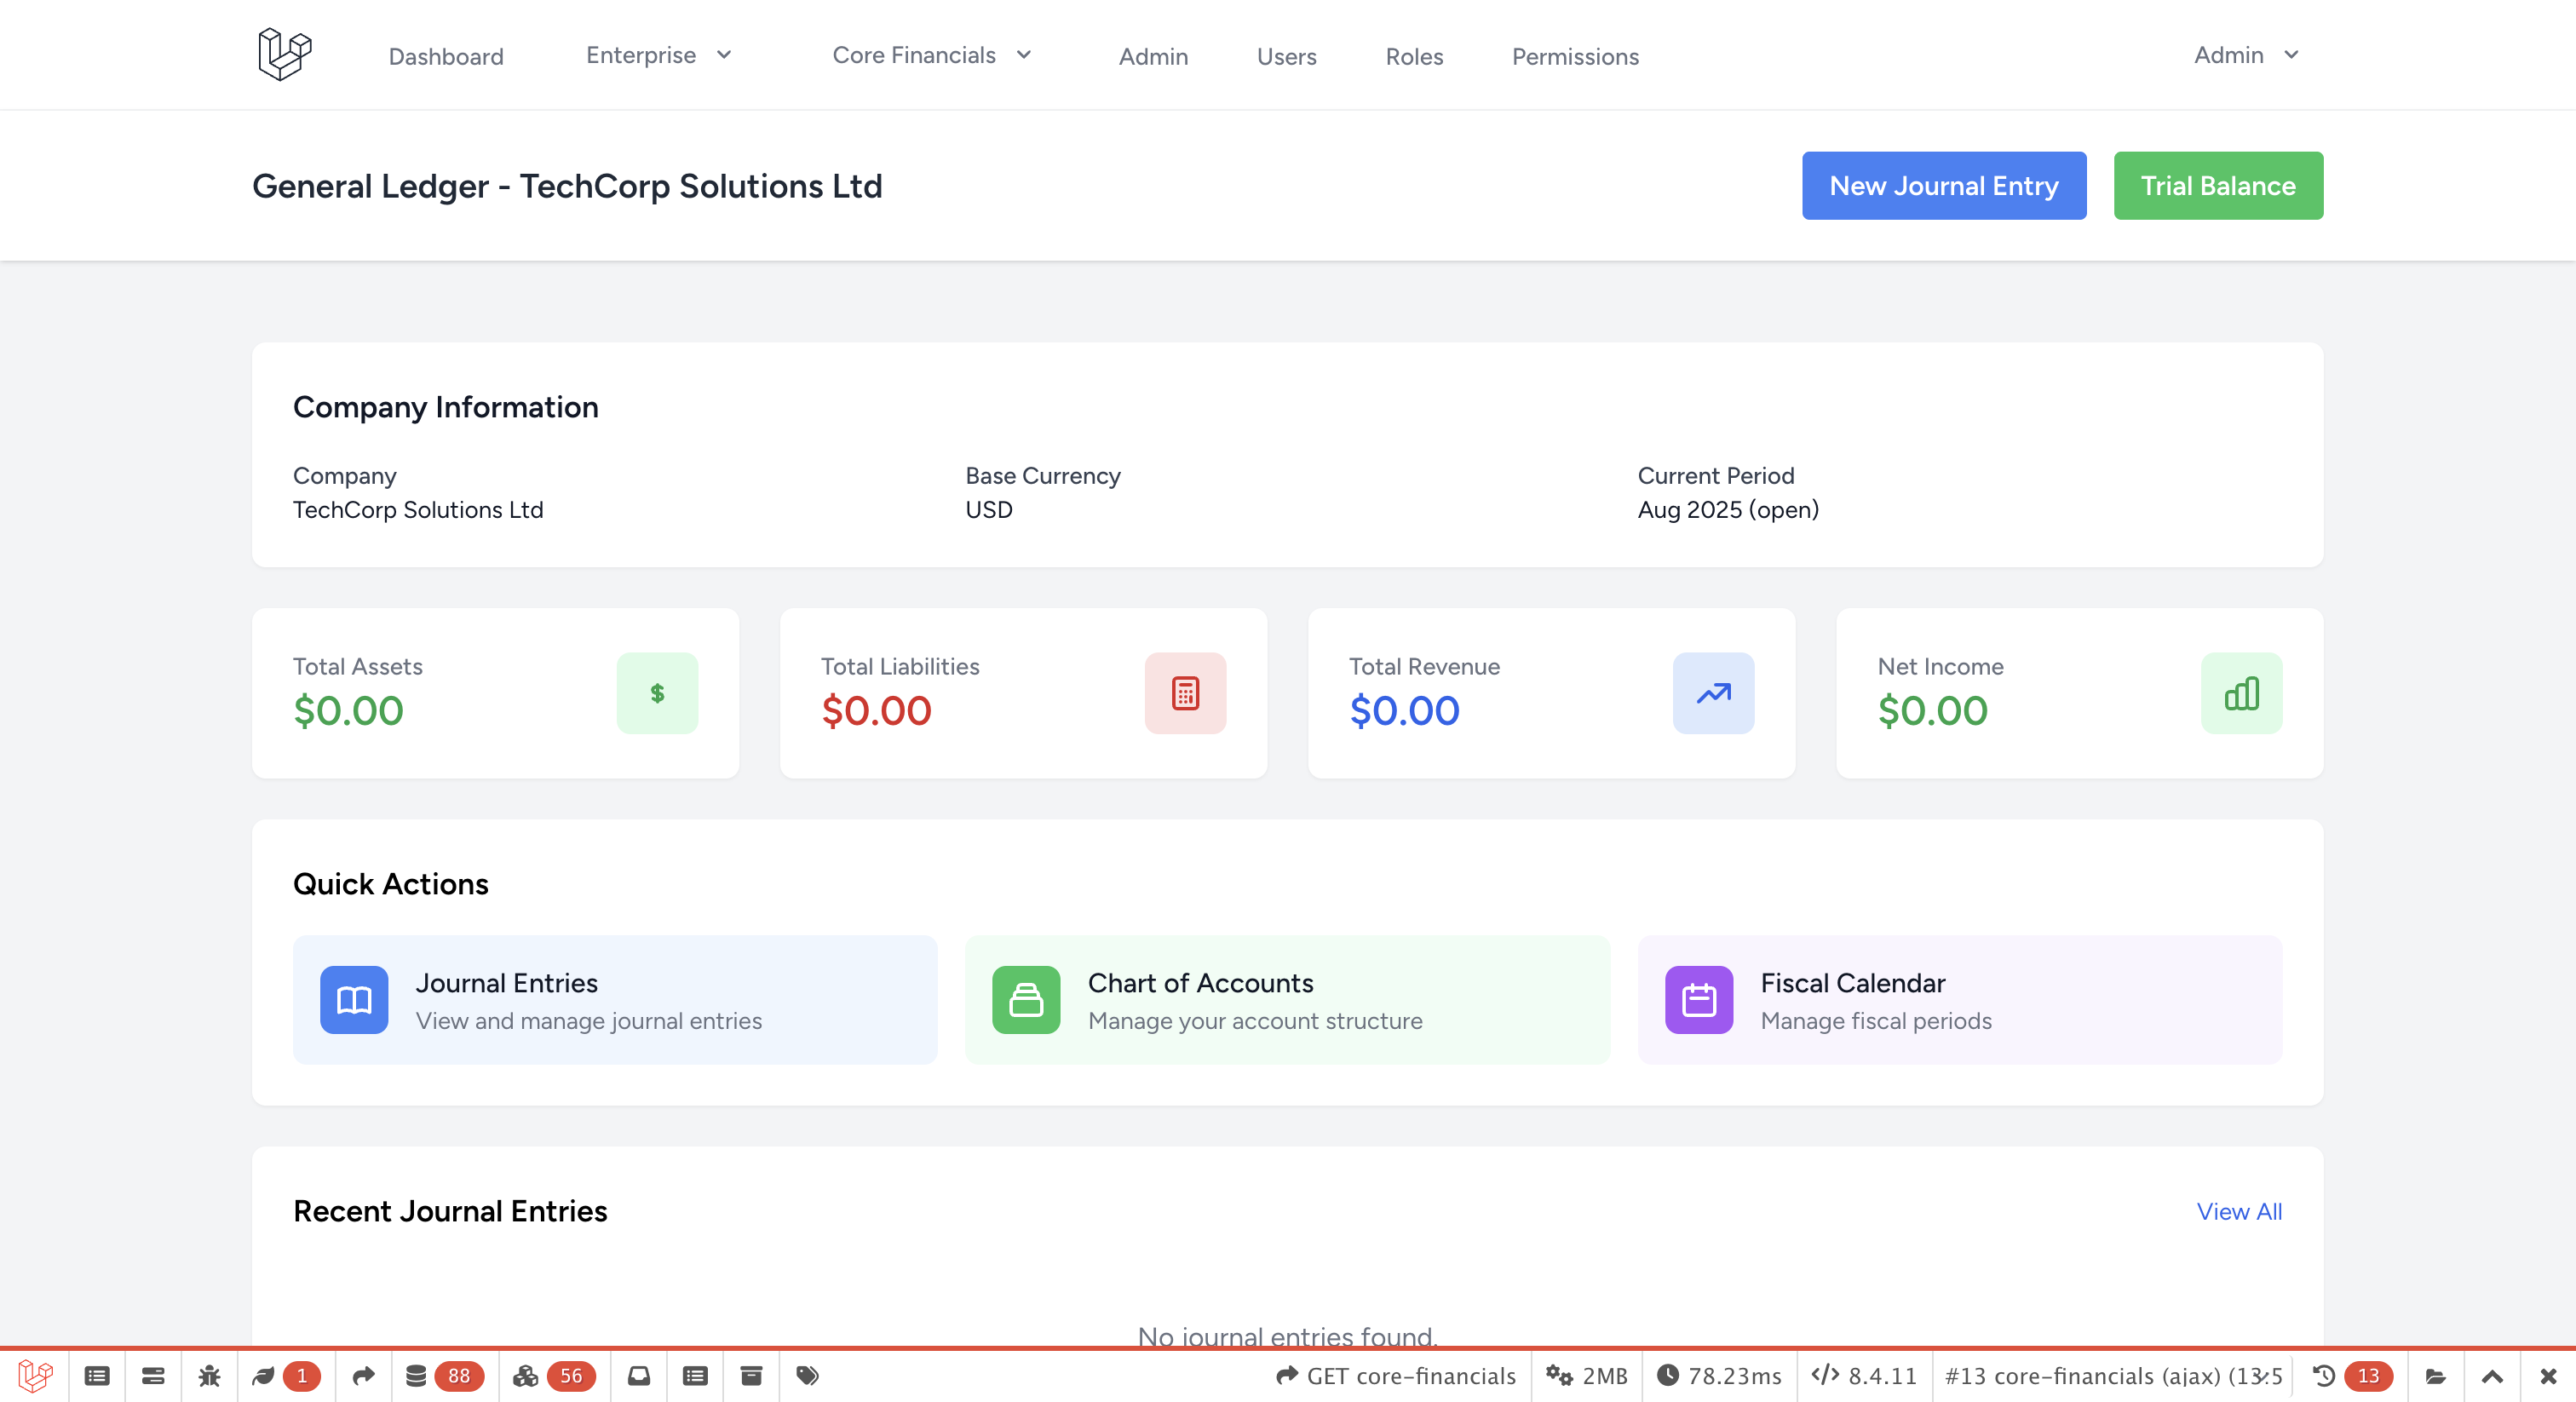The height and width of the screenshot is (1402, 2576).
Task: Click the Total Liabilities $0.00 value
Action: click(876, 711)
